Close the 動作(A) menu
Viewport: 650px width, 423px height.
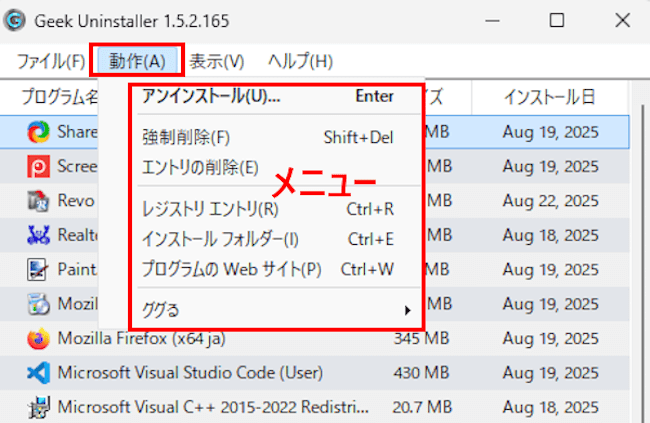tap(137, 61)
